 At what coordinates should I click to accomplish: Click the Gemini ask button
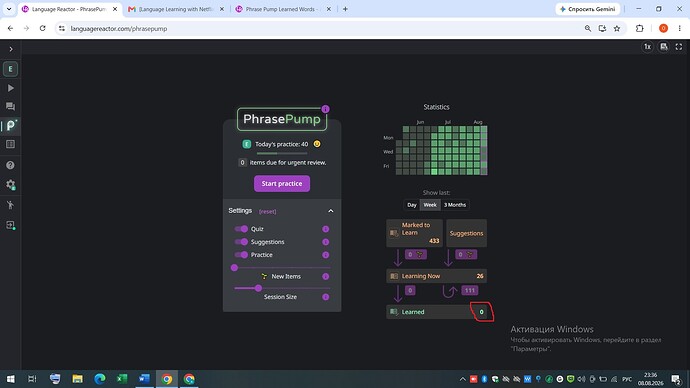588,9
